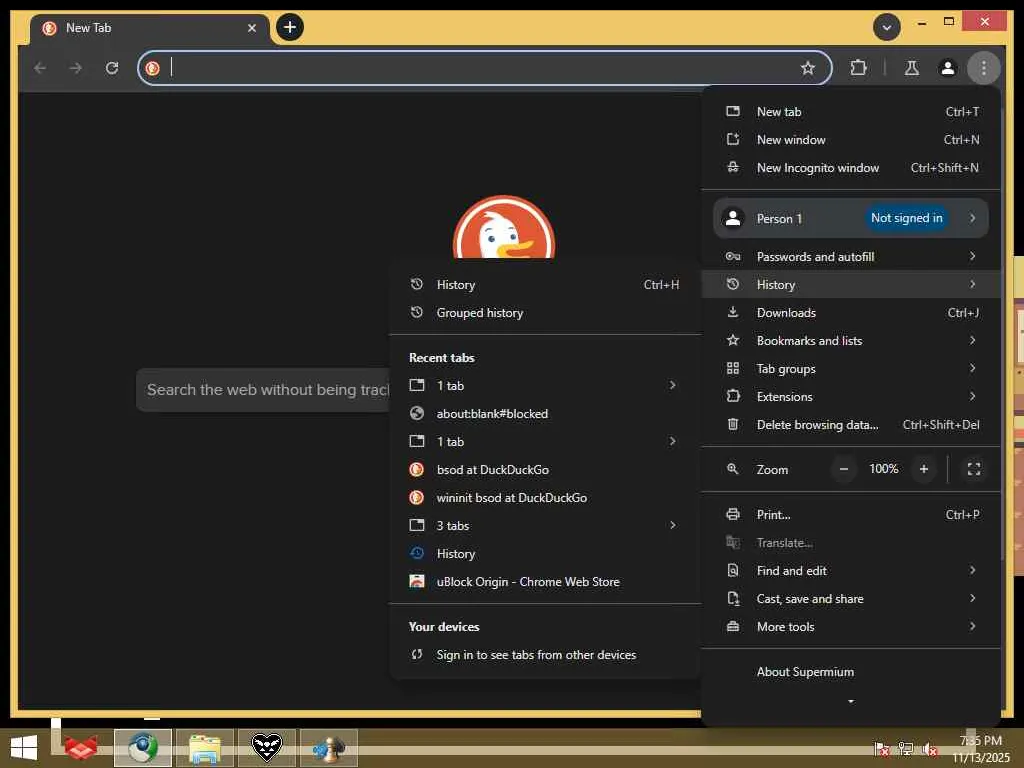
Task: Click the Not signed in badge
Action: point(906,218)
